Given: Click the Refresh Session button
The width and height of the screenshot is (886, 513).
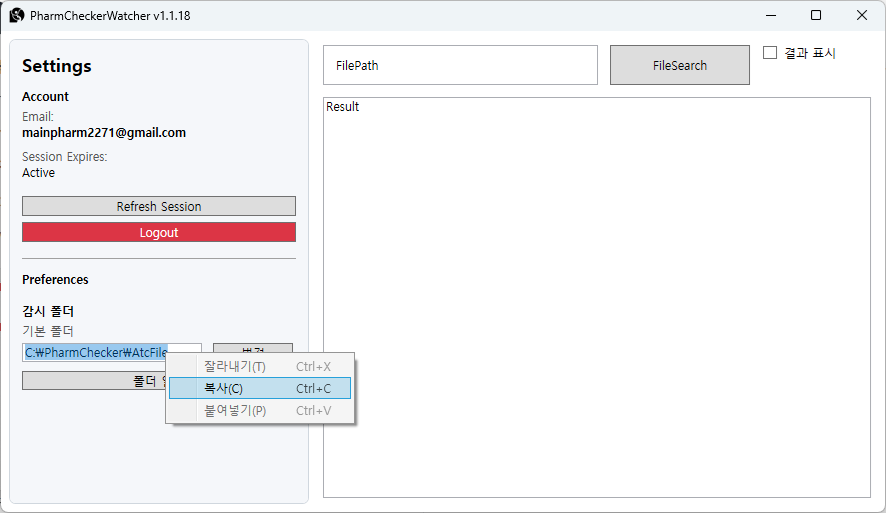Looking at the screenshot, I should (x=159, y=206).
